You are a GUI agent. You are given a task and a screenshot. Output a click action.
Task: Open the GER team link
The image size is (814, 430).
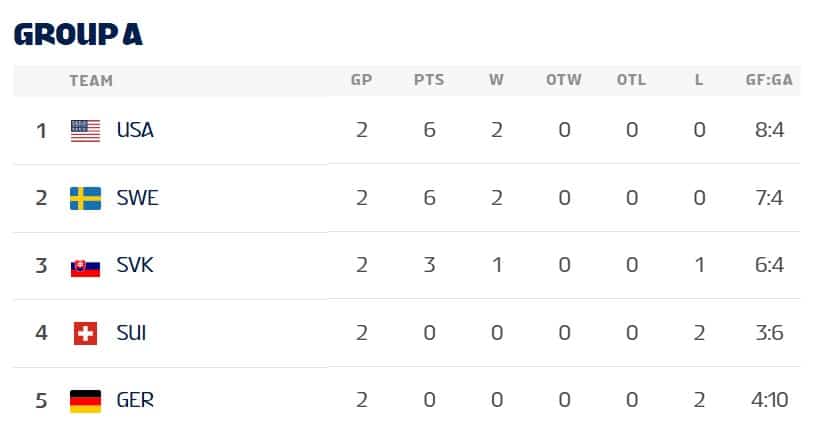pyautogui.click(x=135, y=400)
